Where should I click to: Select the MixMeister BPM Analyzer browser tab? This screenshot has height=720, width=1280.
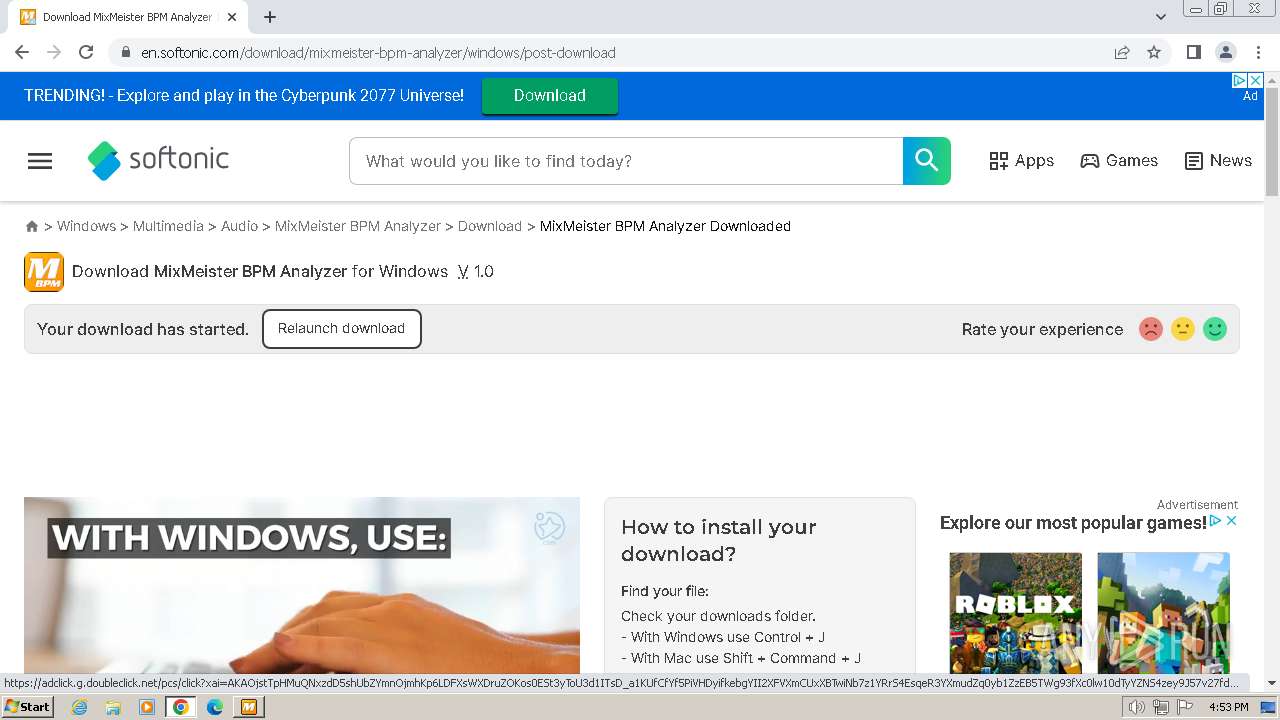[x=128, y=17]
